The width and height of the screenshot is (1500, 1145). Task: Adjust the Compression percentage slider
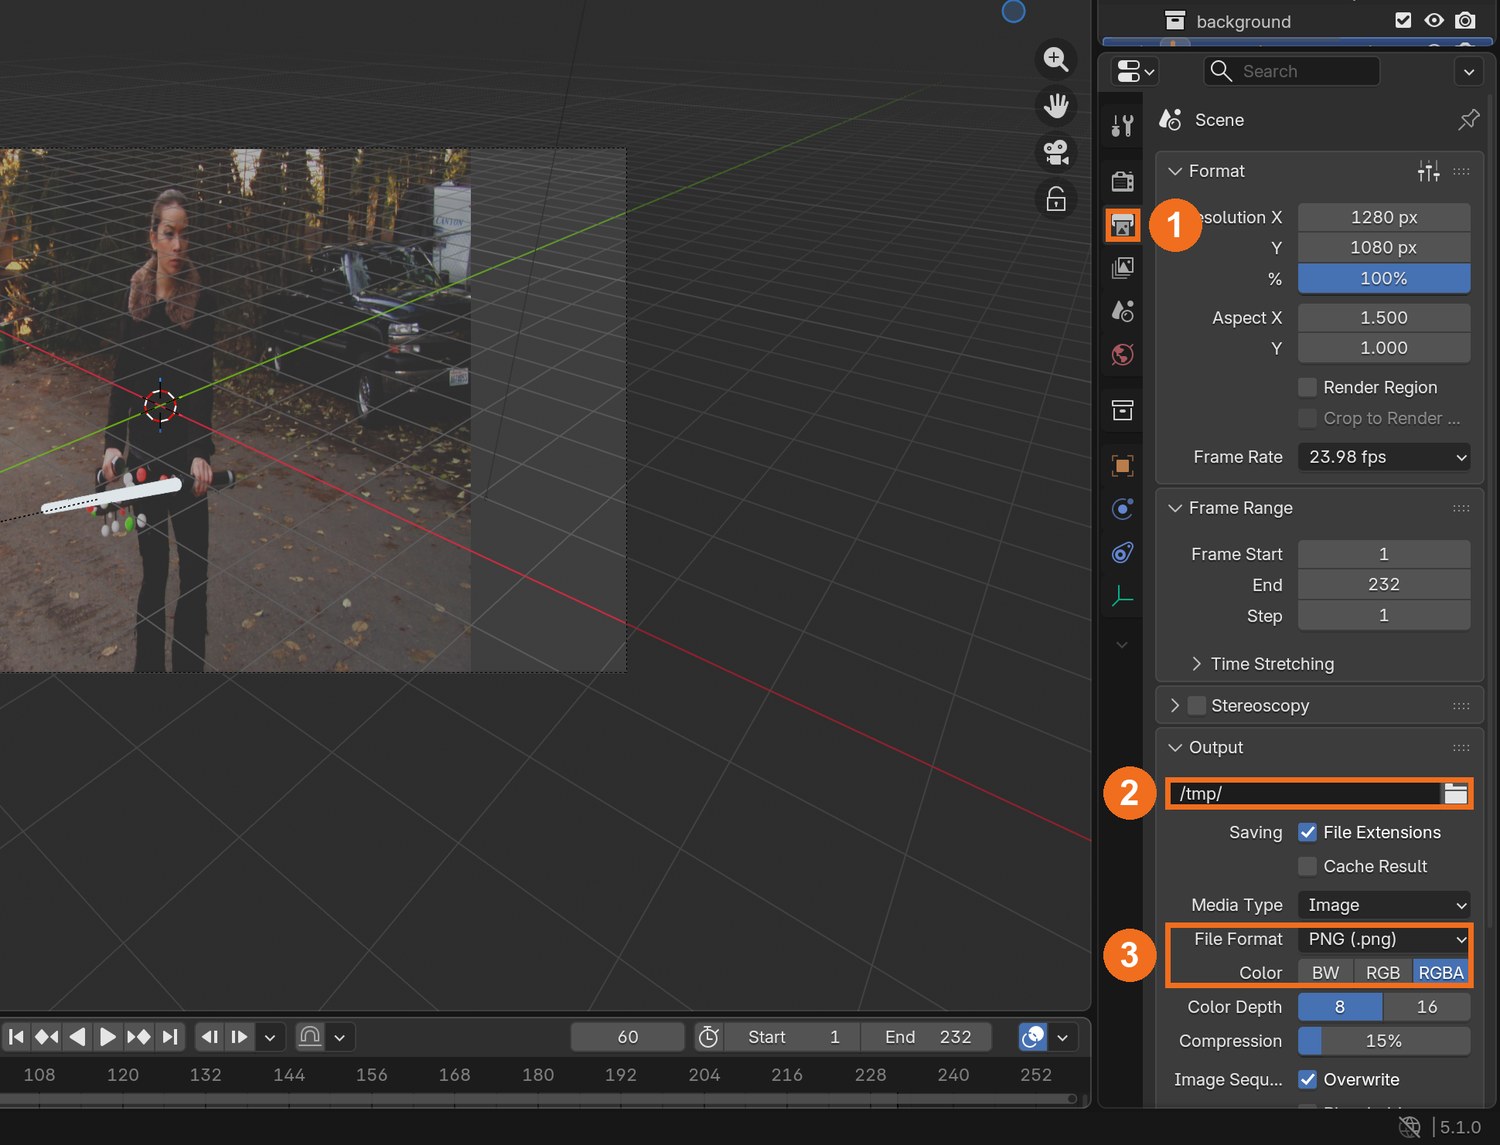pos(1384,1041)
